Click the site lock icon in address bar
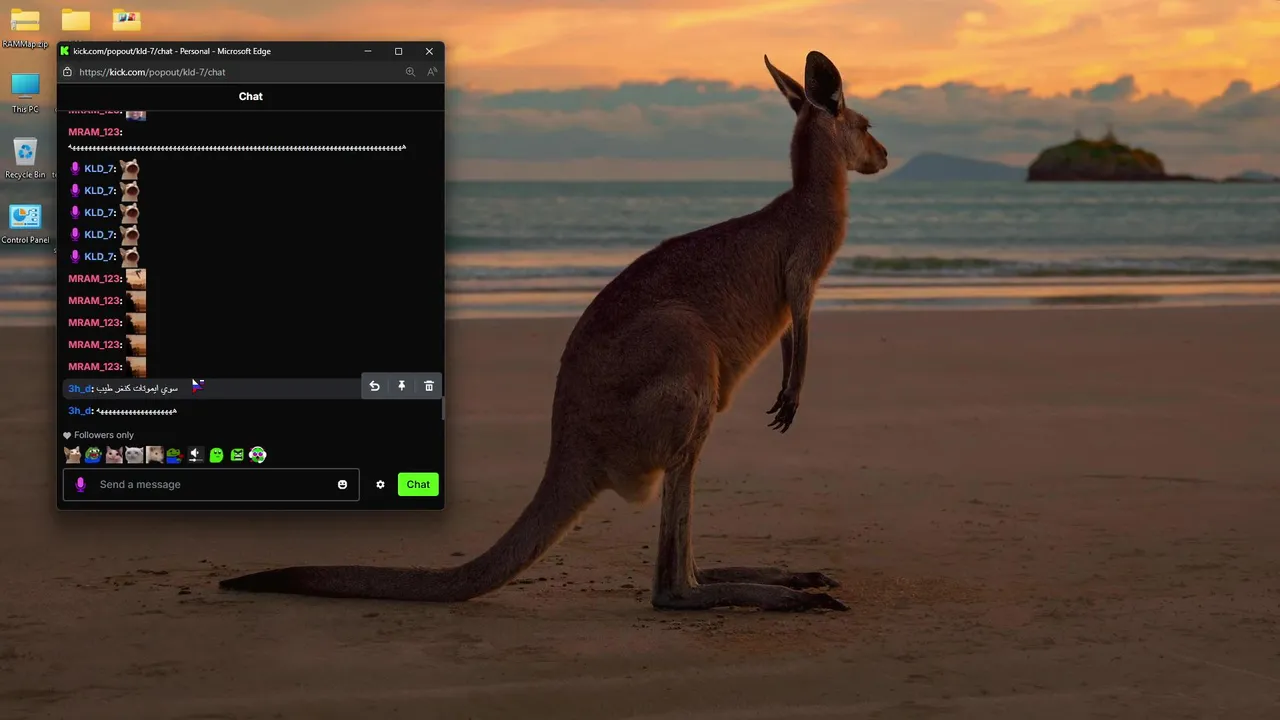The height and width of the screenshot is (720, 1280). tap(67, 72)
